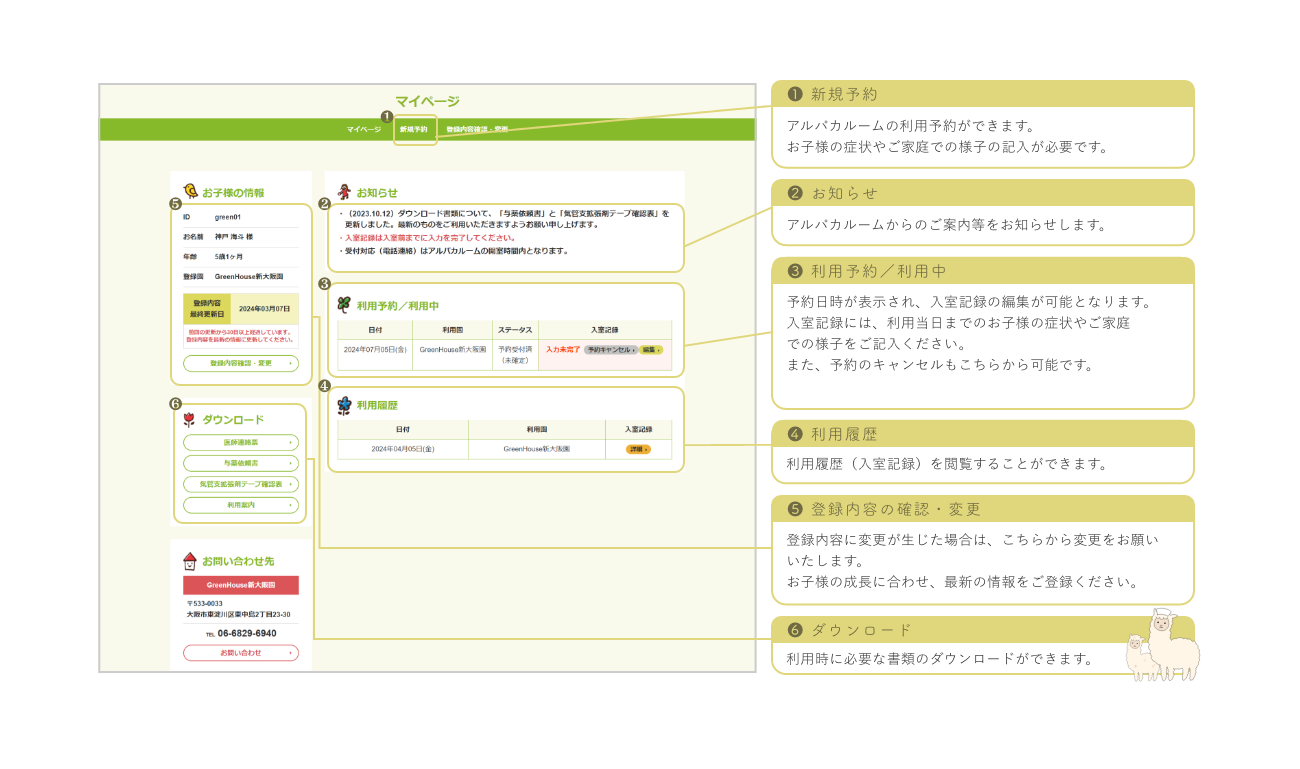Click the red doll icon beside お知らせ
This screenshot has height=769, width=1300.
(343, 190)
